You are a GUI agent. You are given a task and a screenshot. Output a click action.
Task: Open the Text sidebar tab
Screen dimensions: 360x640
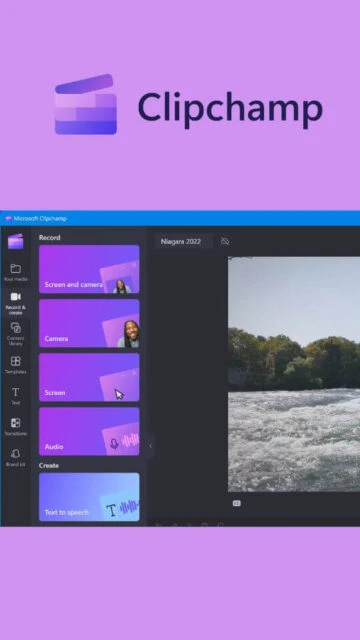pos(16,396)
